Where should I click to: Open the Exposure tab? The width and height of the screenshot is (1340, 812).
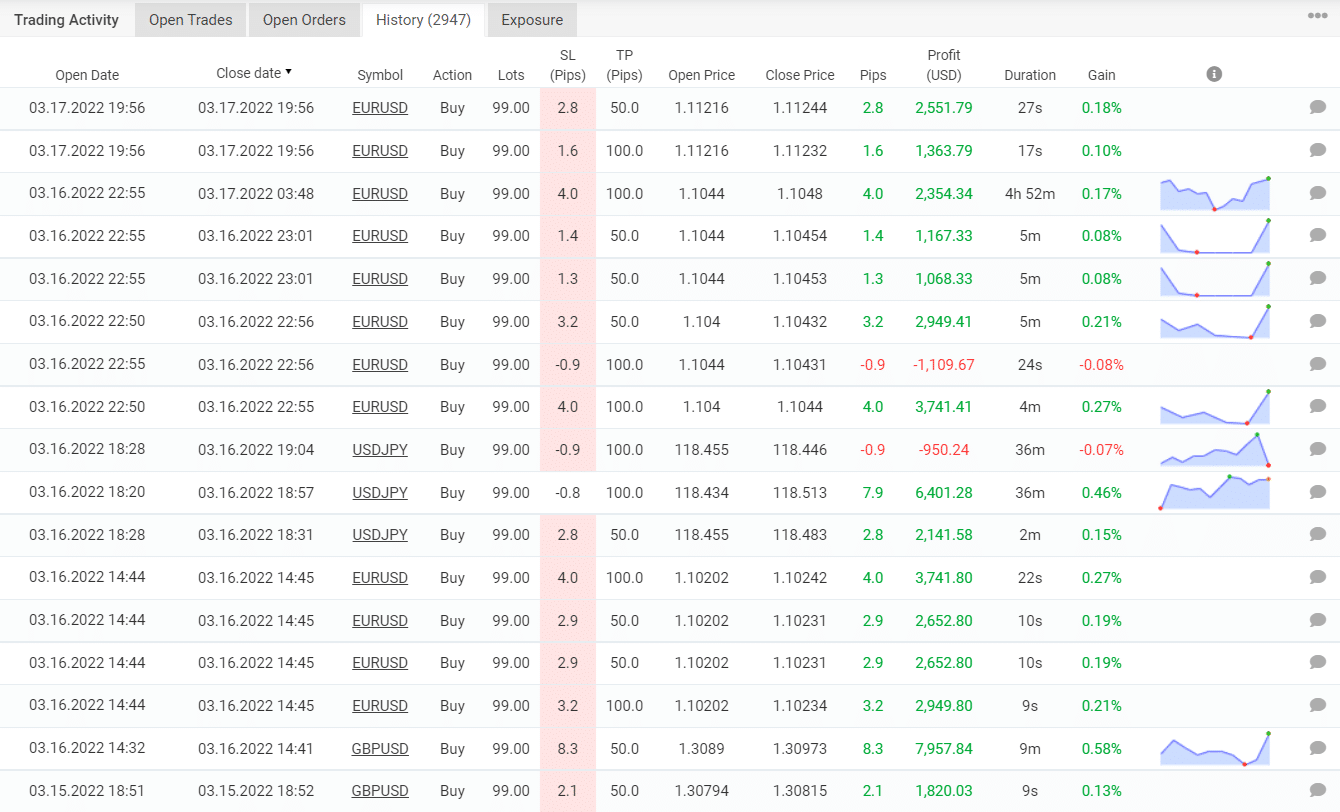click(531, 19)
